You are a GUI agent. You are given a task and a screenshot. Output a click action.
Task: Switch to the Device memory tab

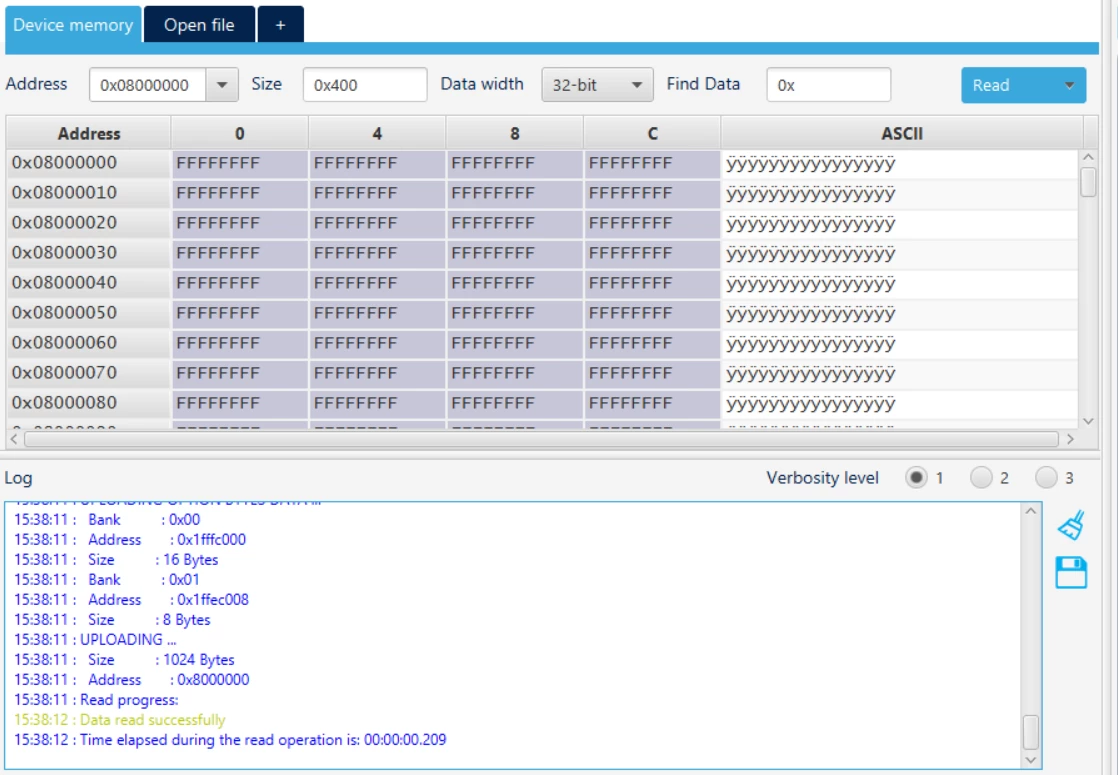(x=73, y=25)
